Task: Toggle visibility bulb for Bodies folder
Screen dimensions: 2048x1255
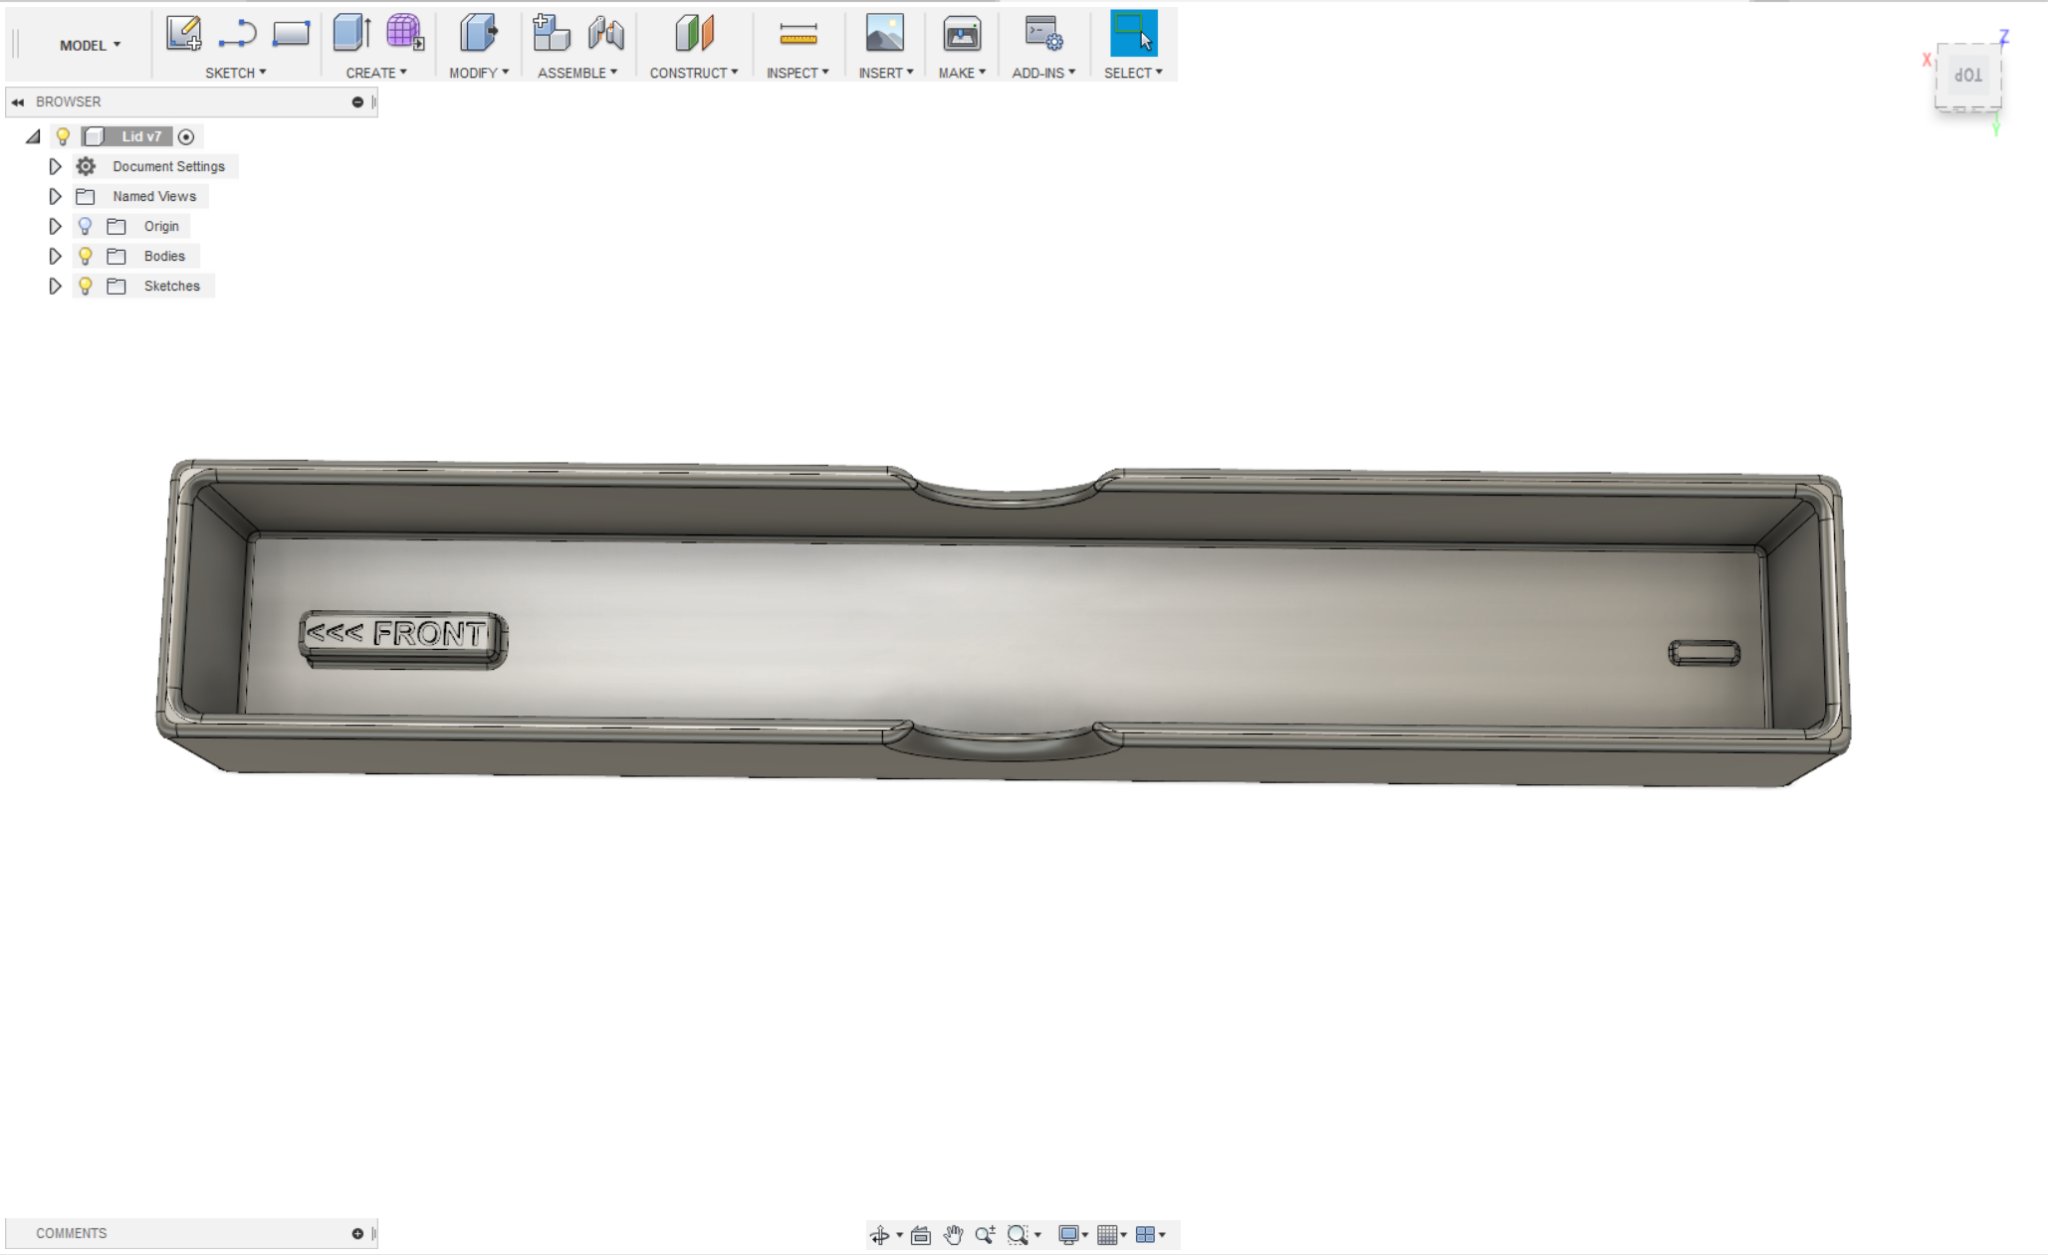Action: pyautogui.click(x=85, y=256)
